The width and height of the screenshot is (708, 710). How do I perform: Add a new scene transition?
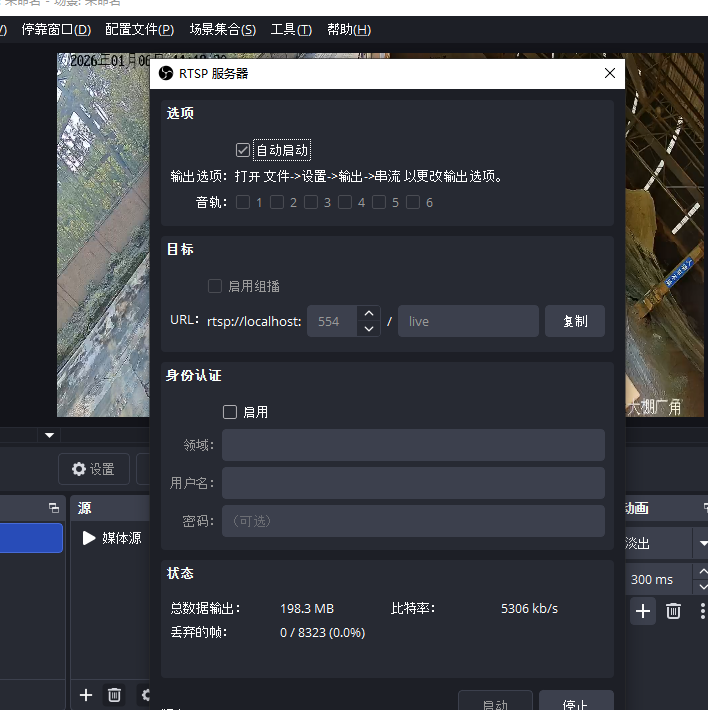643,611
